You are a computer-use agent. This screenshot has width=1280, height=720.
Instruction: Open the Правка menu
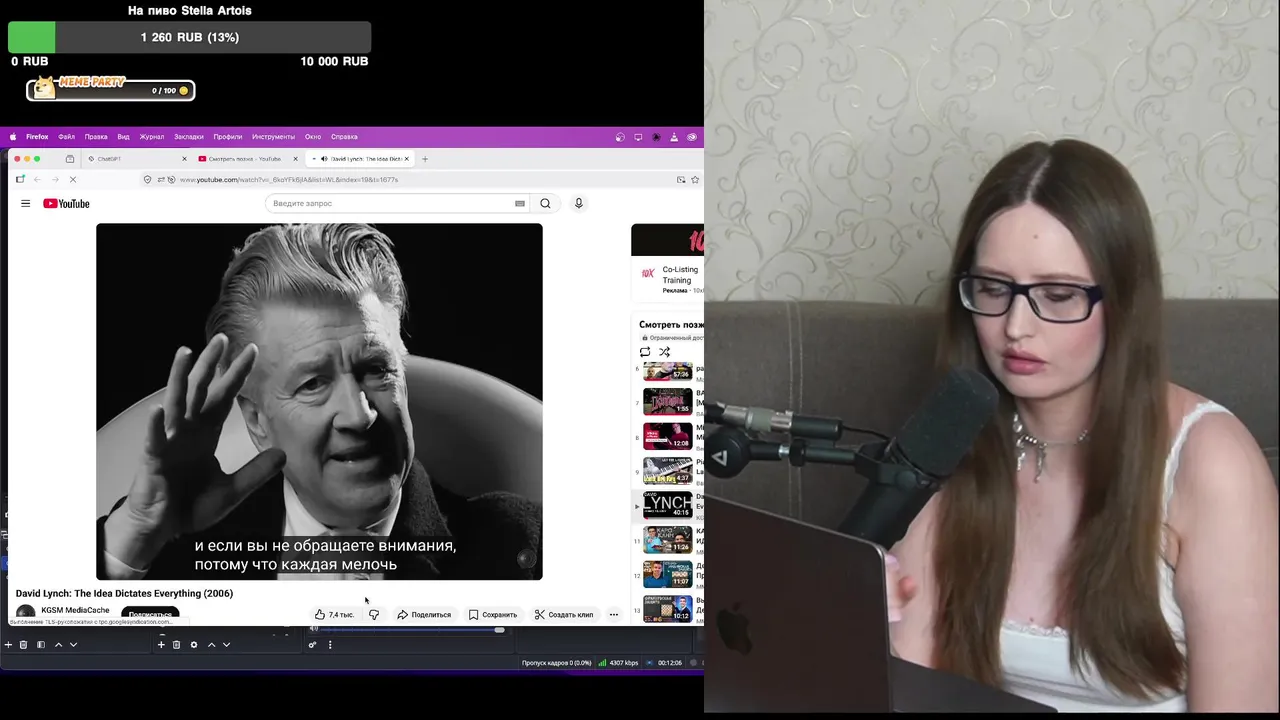click(x=96, y=137)
